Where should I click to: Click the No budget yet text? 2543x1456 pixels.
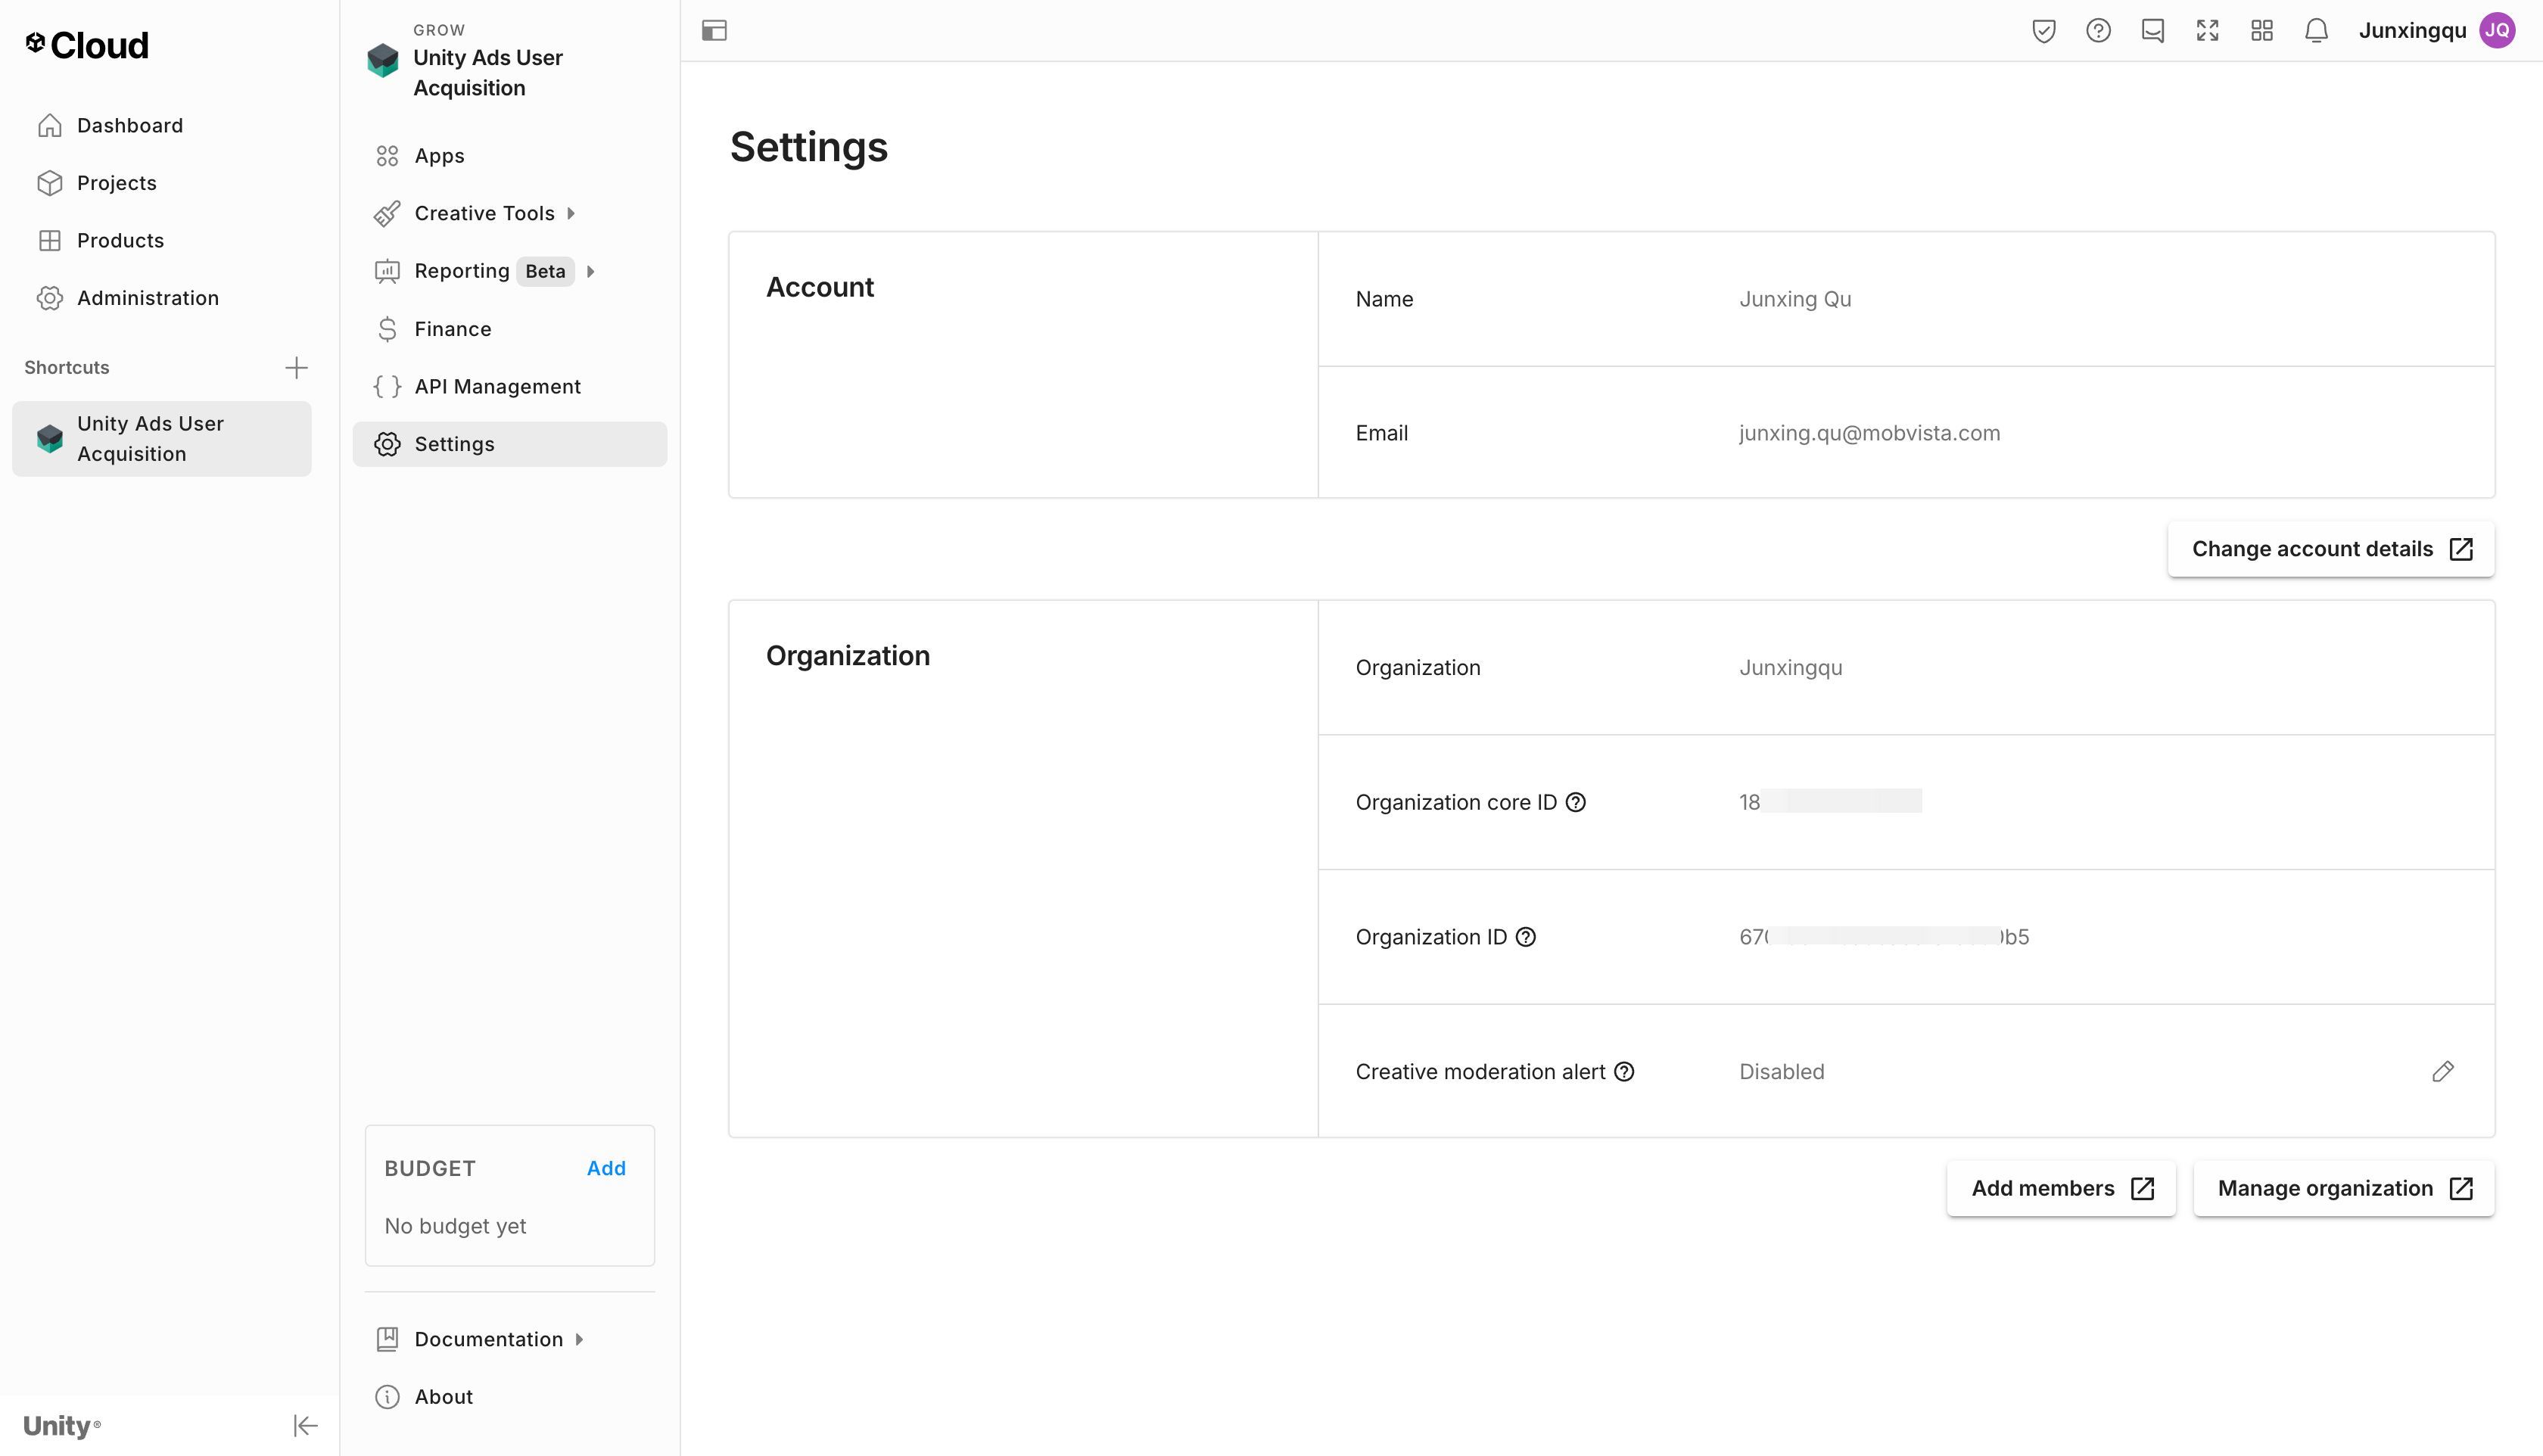455,1226
